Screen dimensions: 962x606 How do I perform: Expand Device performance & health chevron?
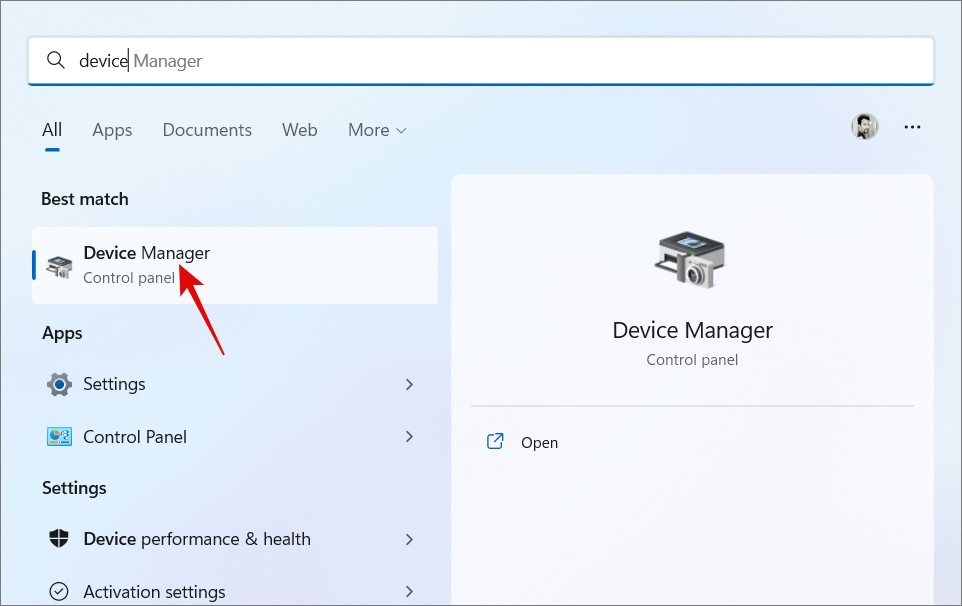point(409,539)
